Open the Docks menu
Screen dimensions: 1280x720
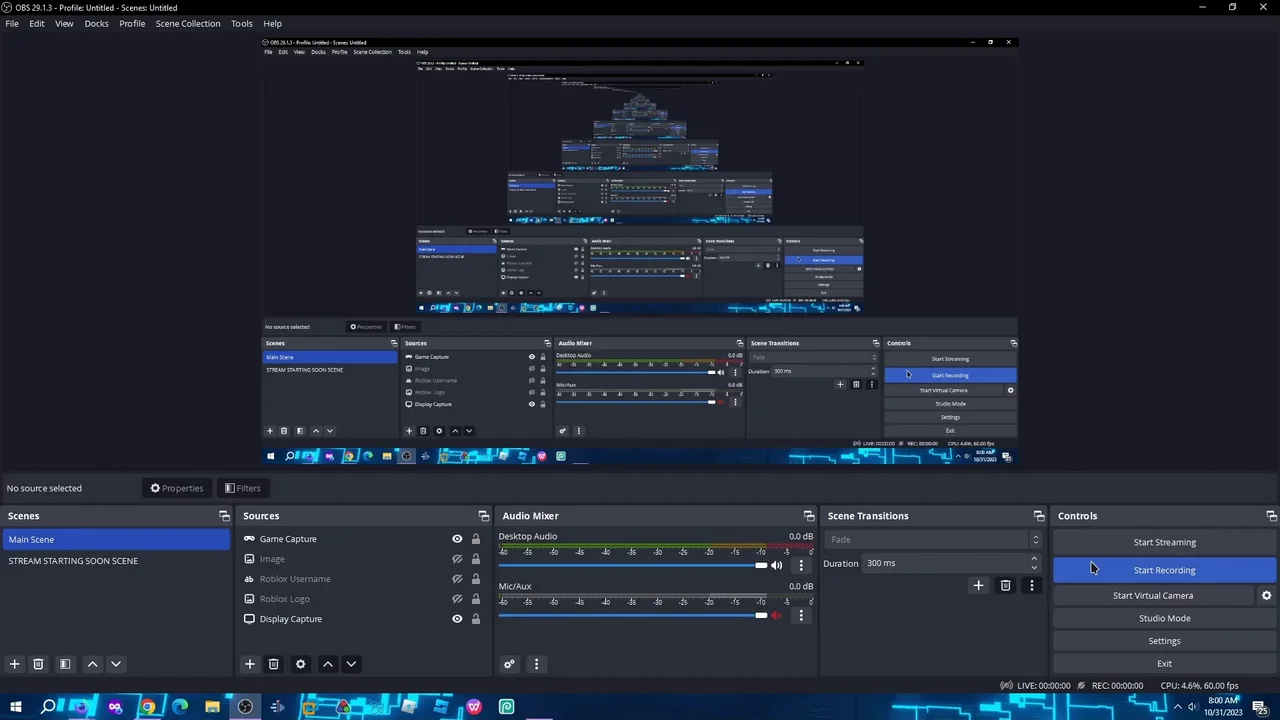pos(96,23)
